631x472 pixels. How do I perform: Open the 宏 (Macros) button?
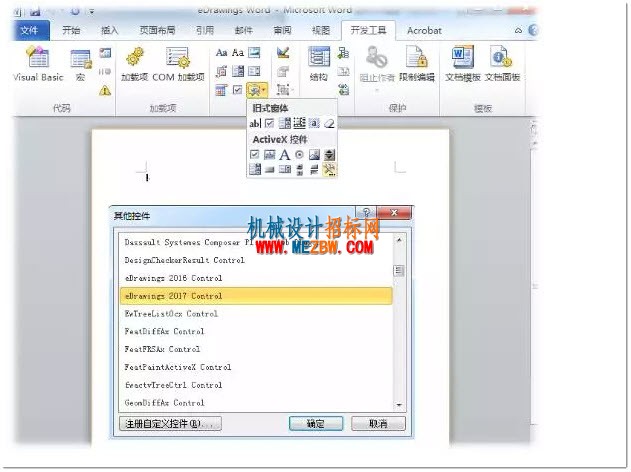[x=81, y=64]
